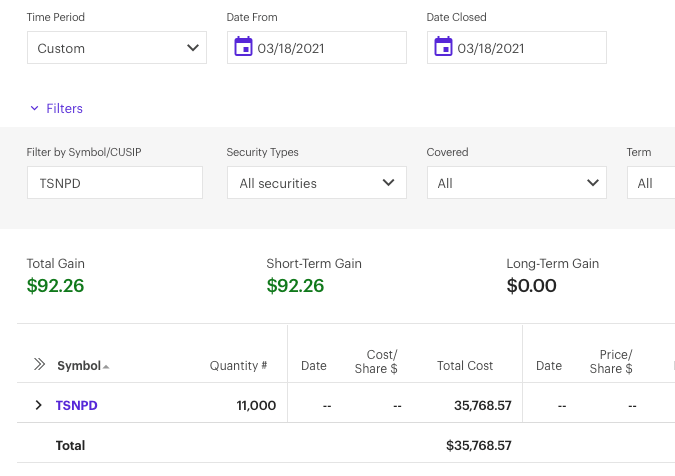Click the TSNPD symbol link
Screen dimensions: 675x476
[x=76, y=405]
